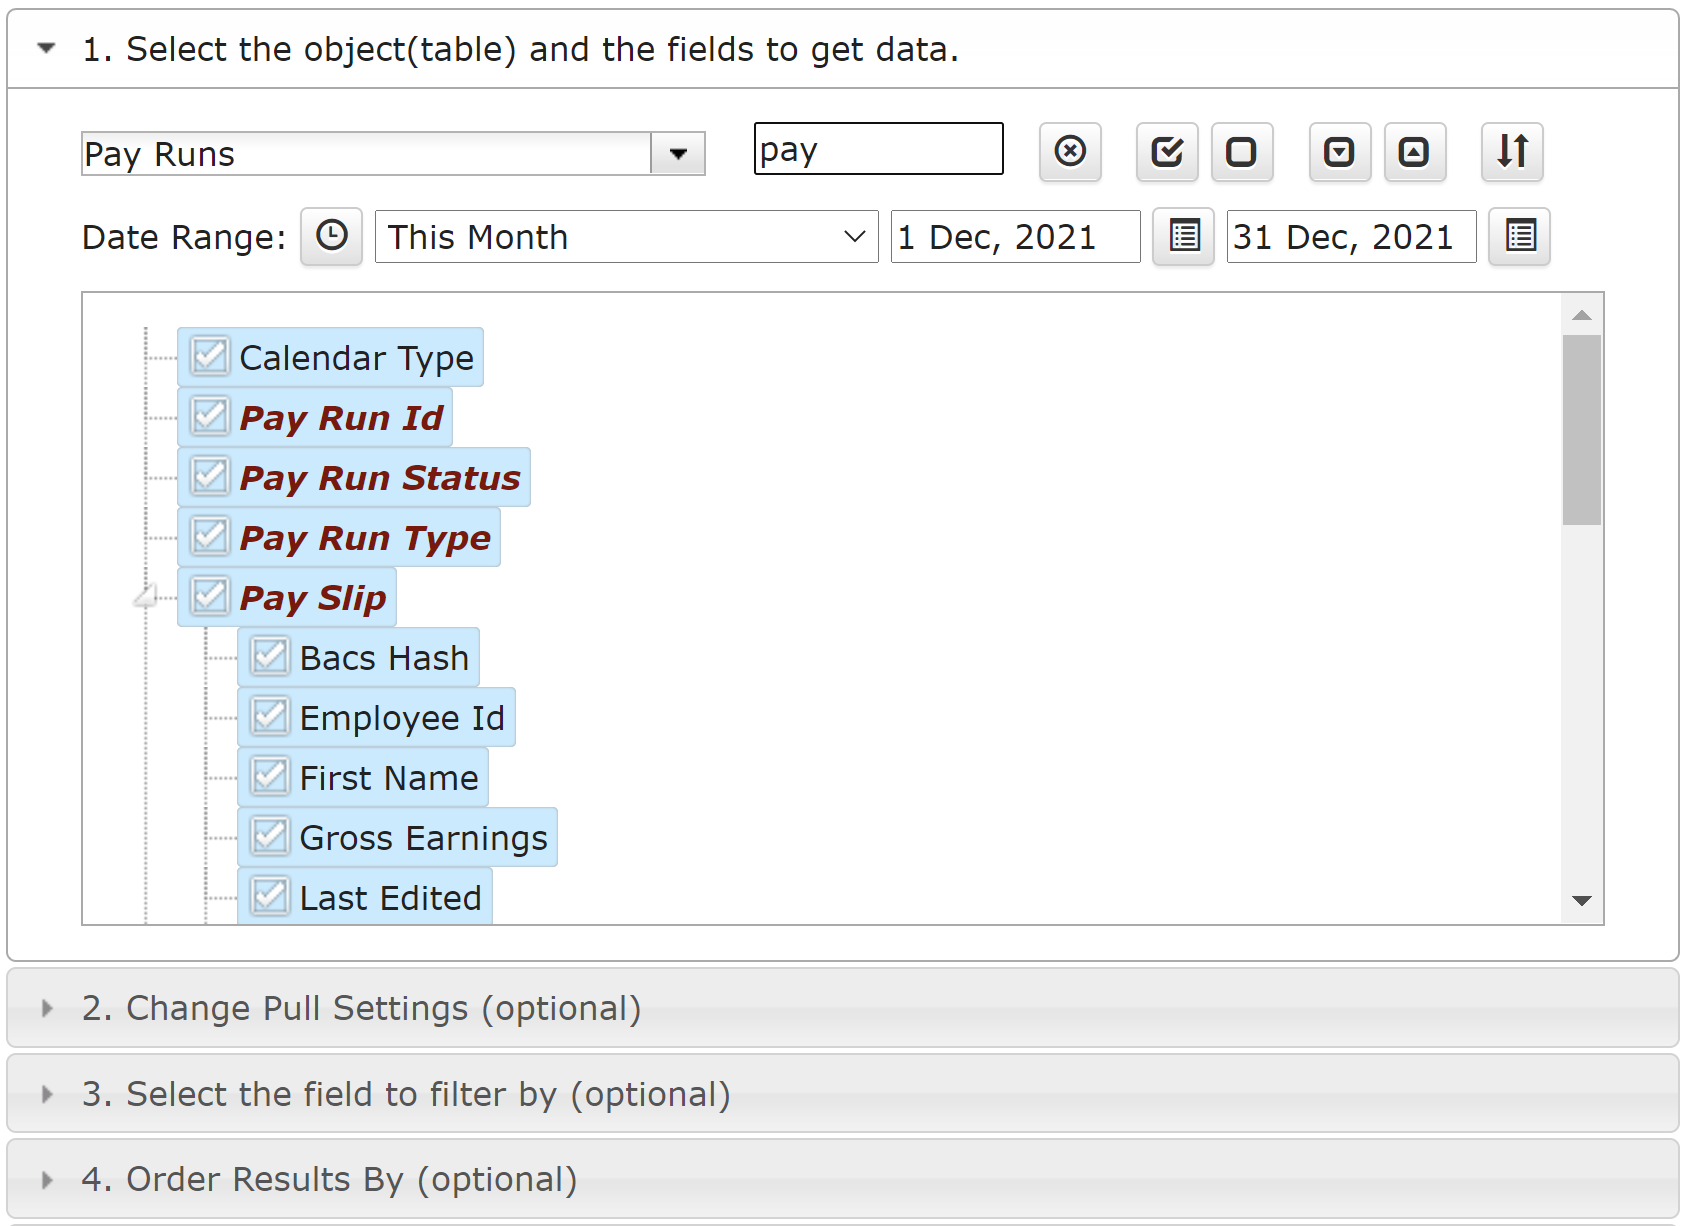Open the This Month range dropdown

coord(626,237)
